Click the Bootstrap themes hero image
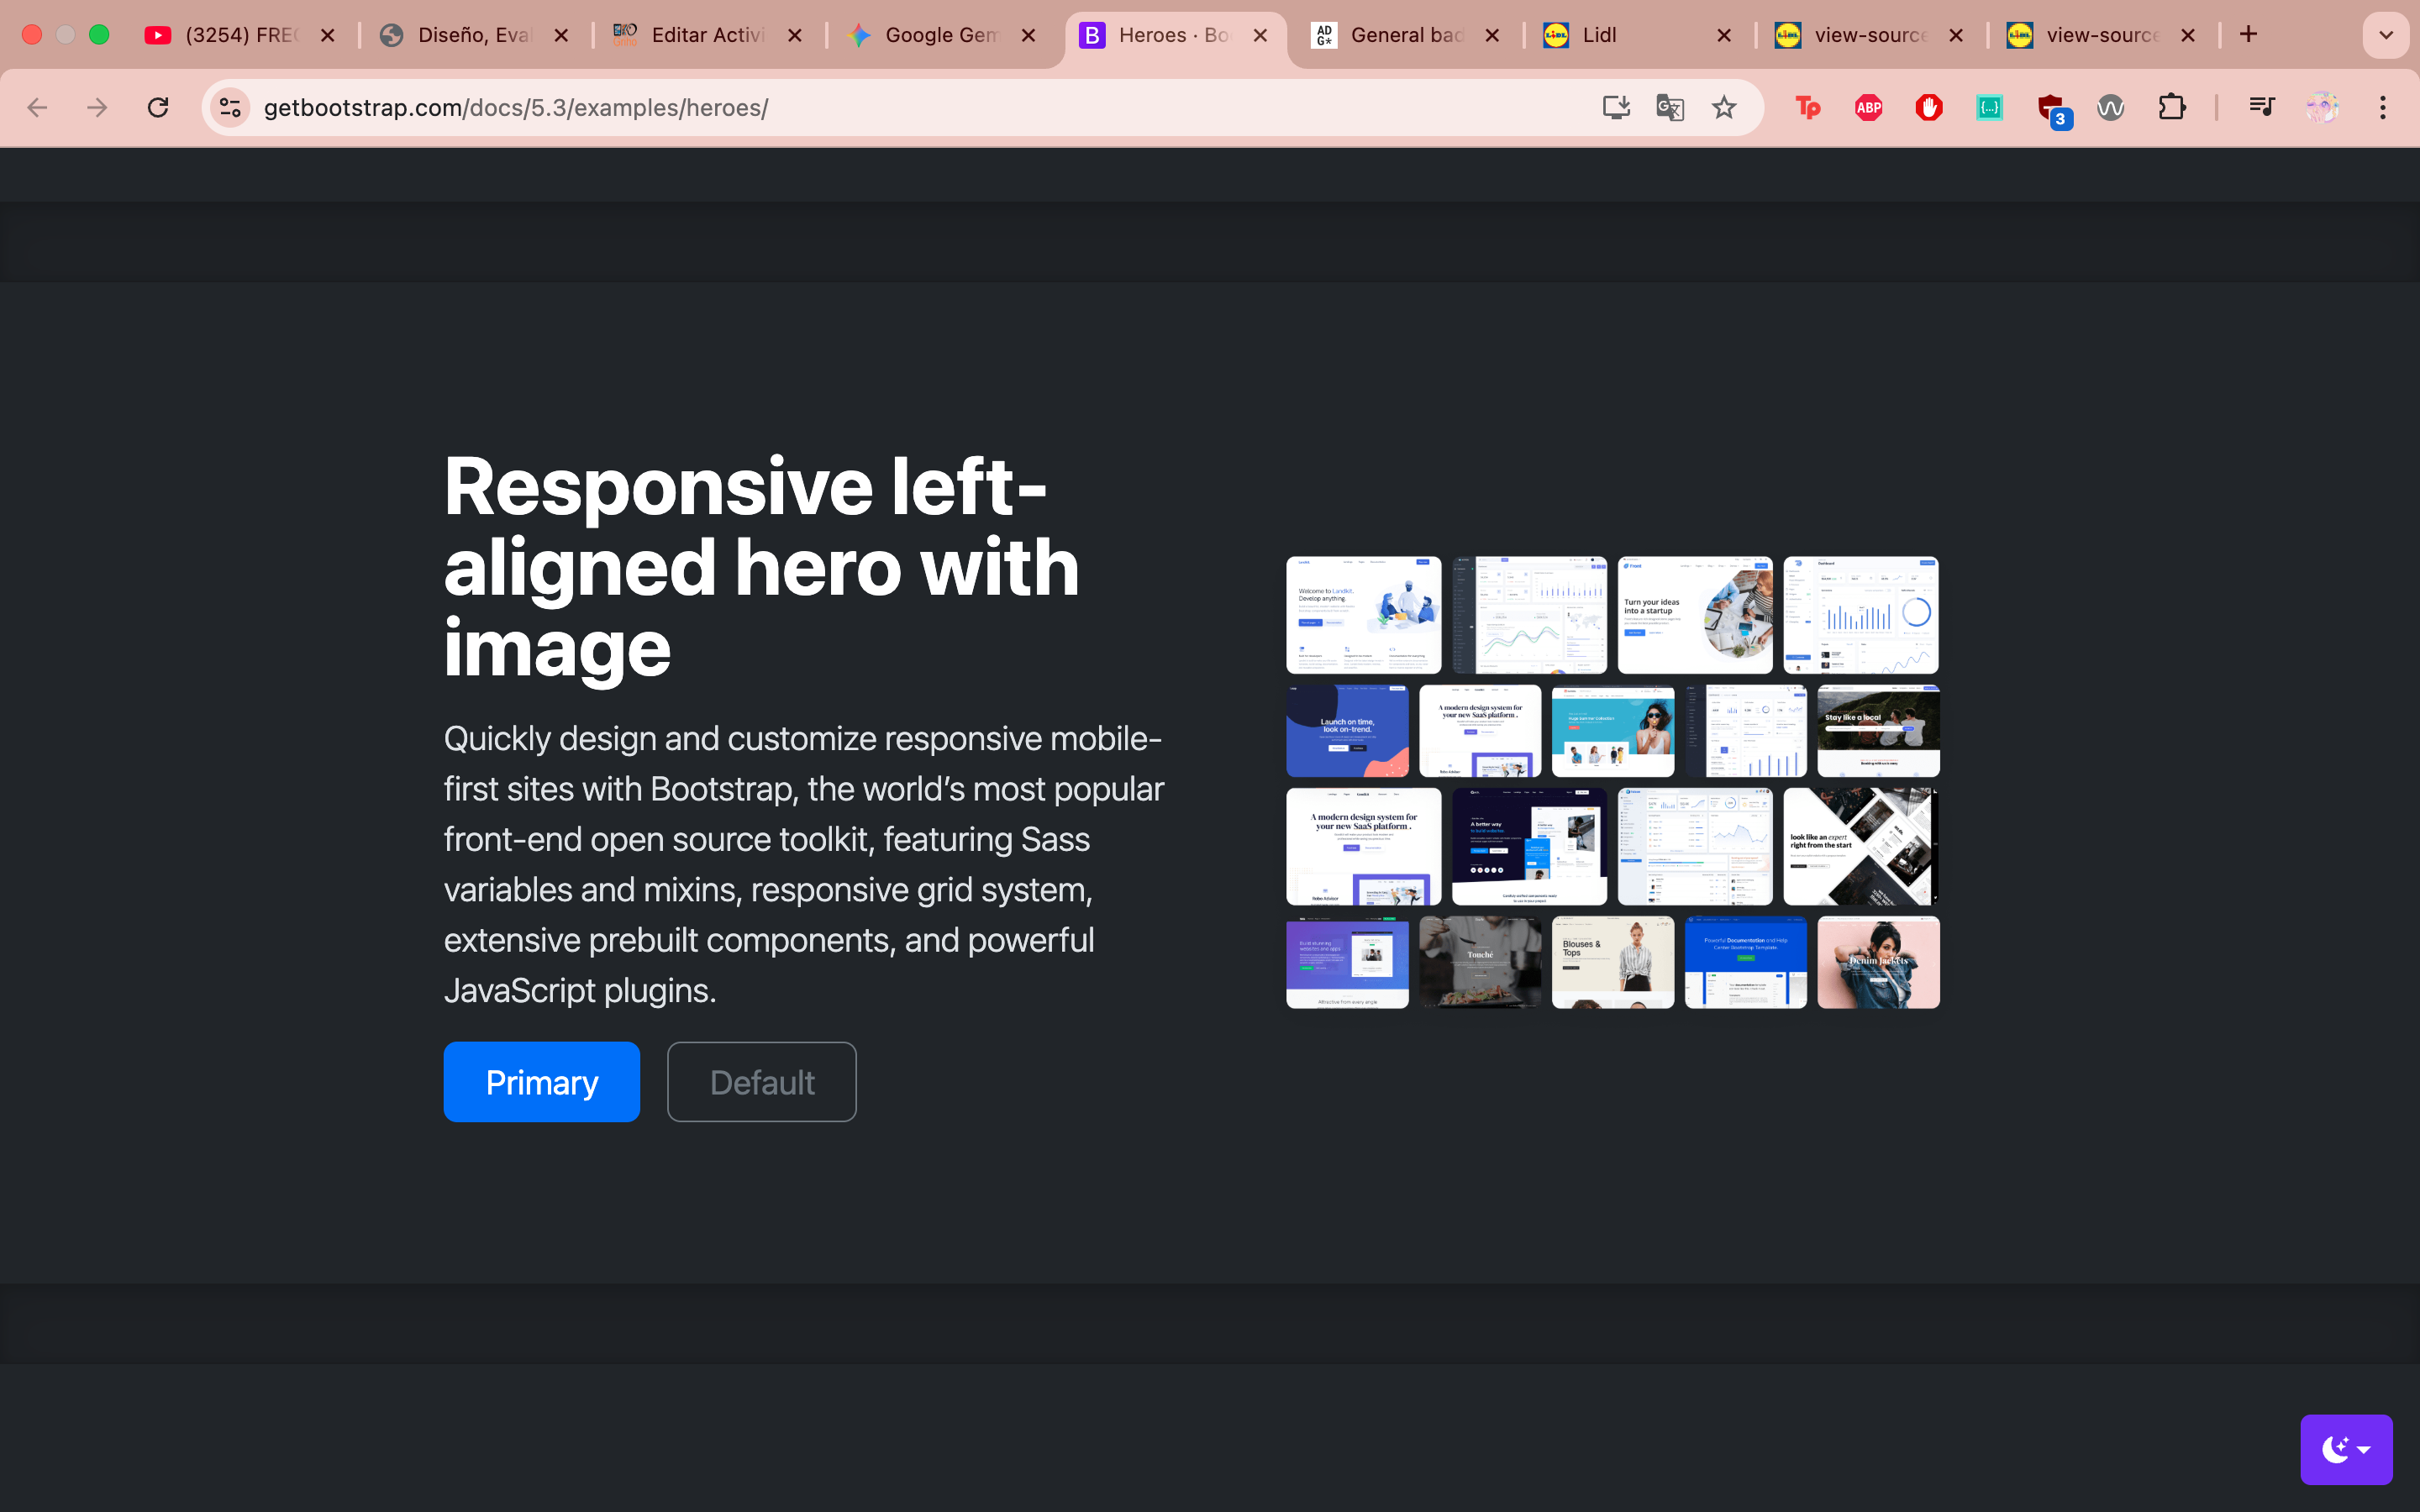2420x1512 pixels. click(x=1612, y=782)
